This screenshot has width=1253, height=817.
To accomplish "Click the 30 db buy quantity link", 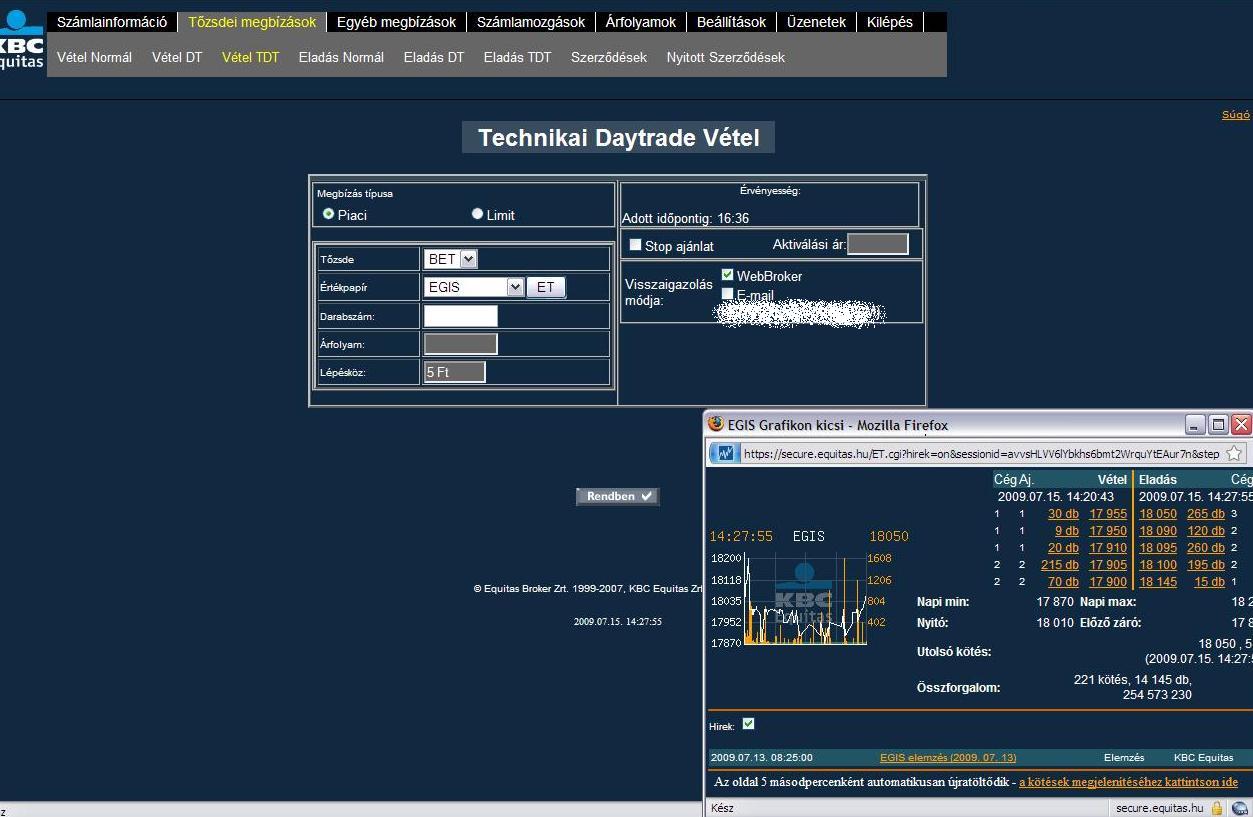I will pyautogui.click(x=1063, y=514).
